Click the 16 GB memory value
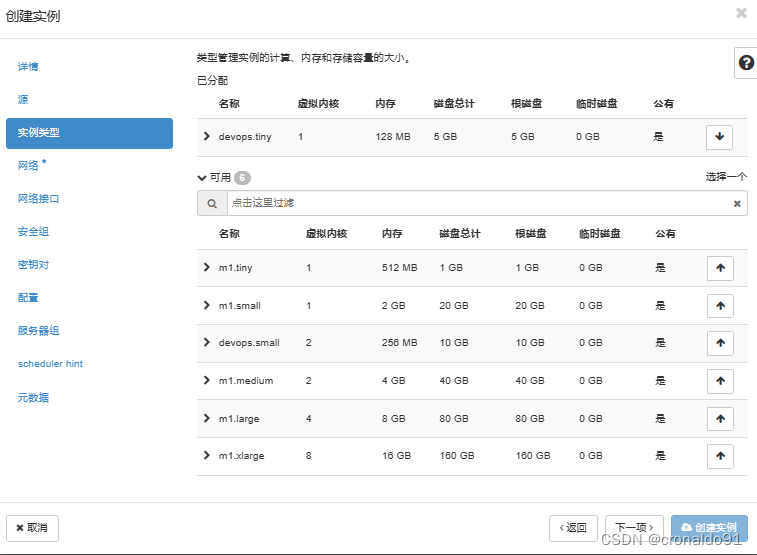 396,456
